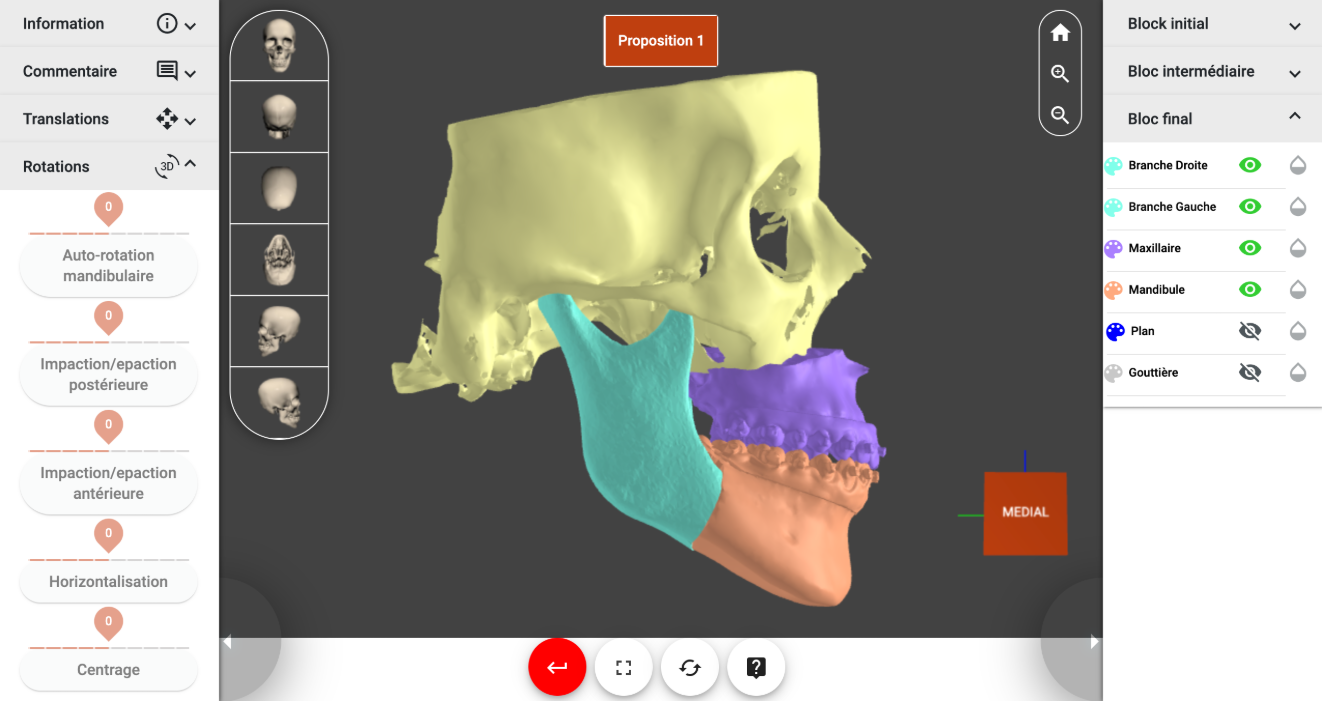Click opacity drop icon for Plan

click(x=1298, y=332)
